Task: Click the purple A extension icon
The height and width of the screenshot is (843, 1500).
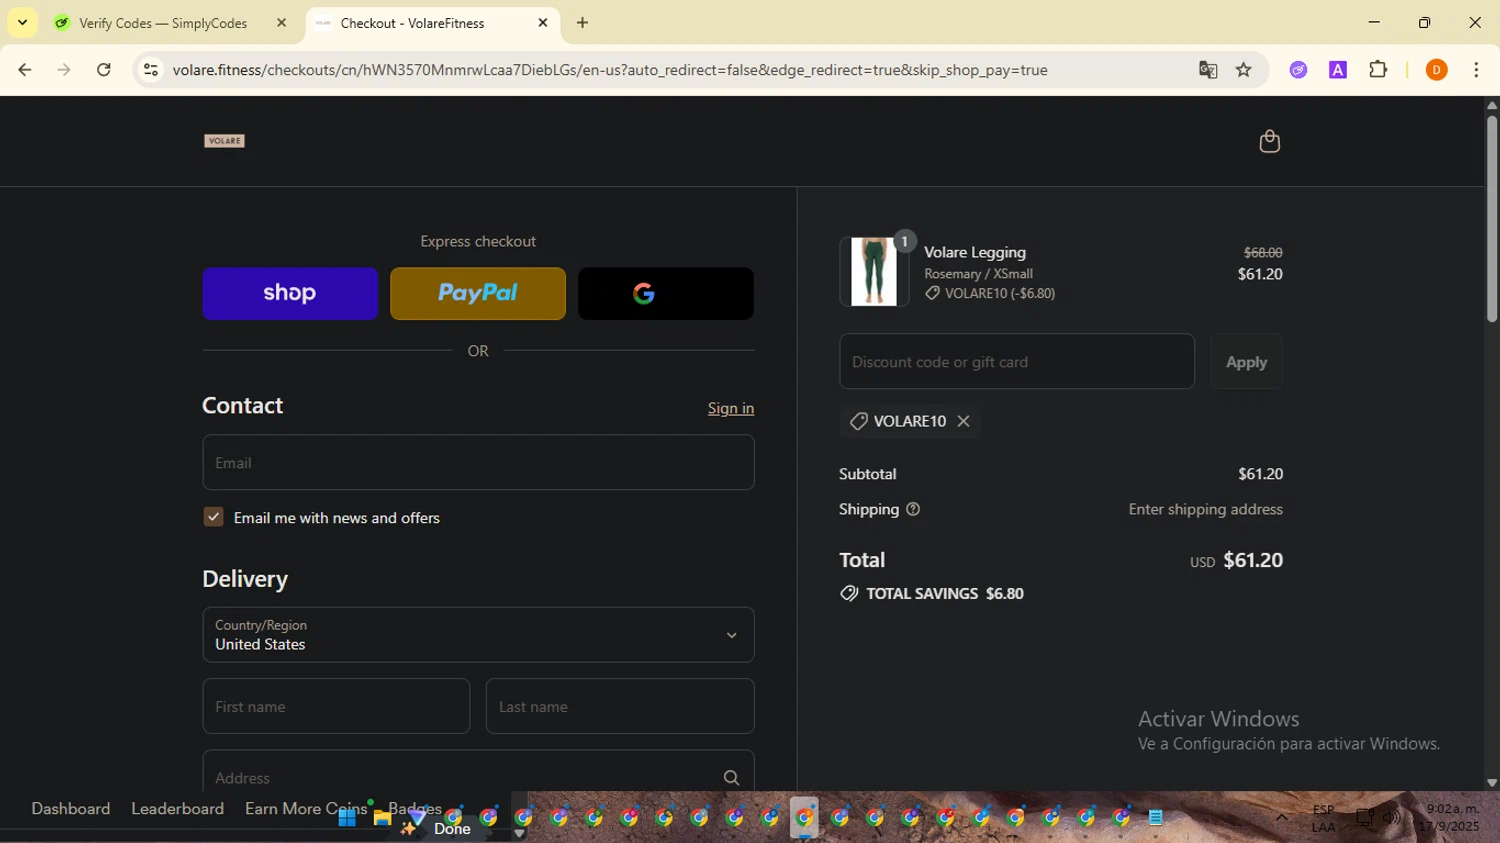Action: coord(1338,70)
